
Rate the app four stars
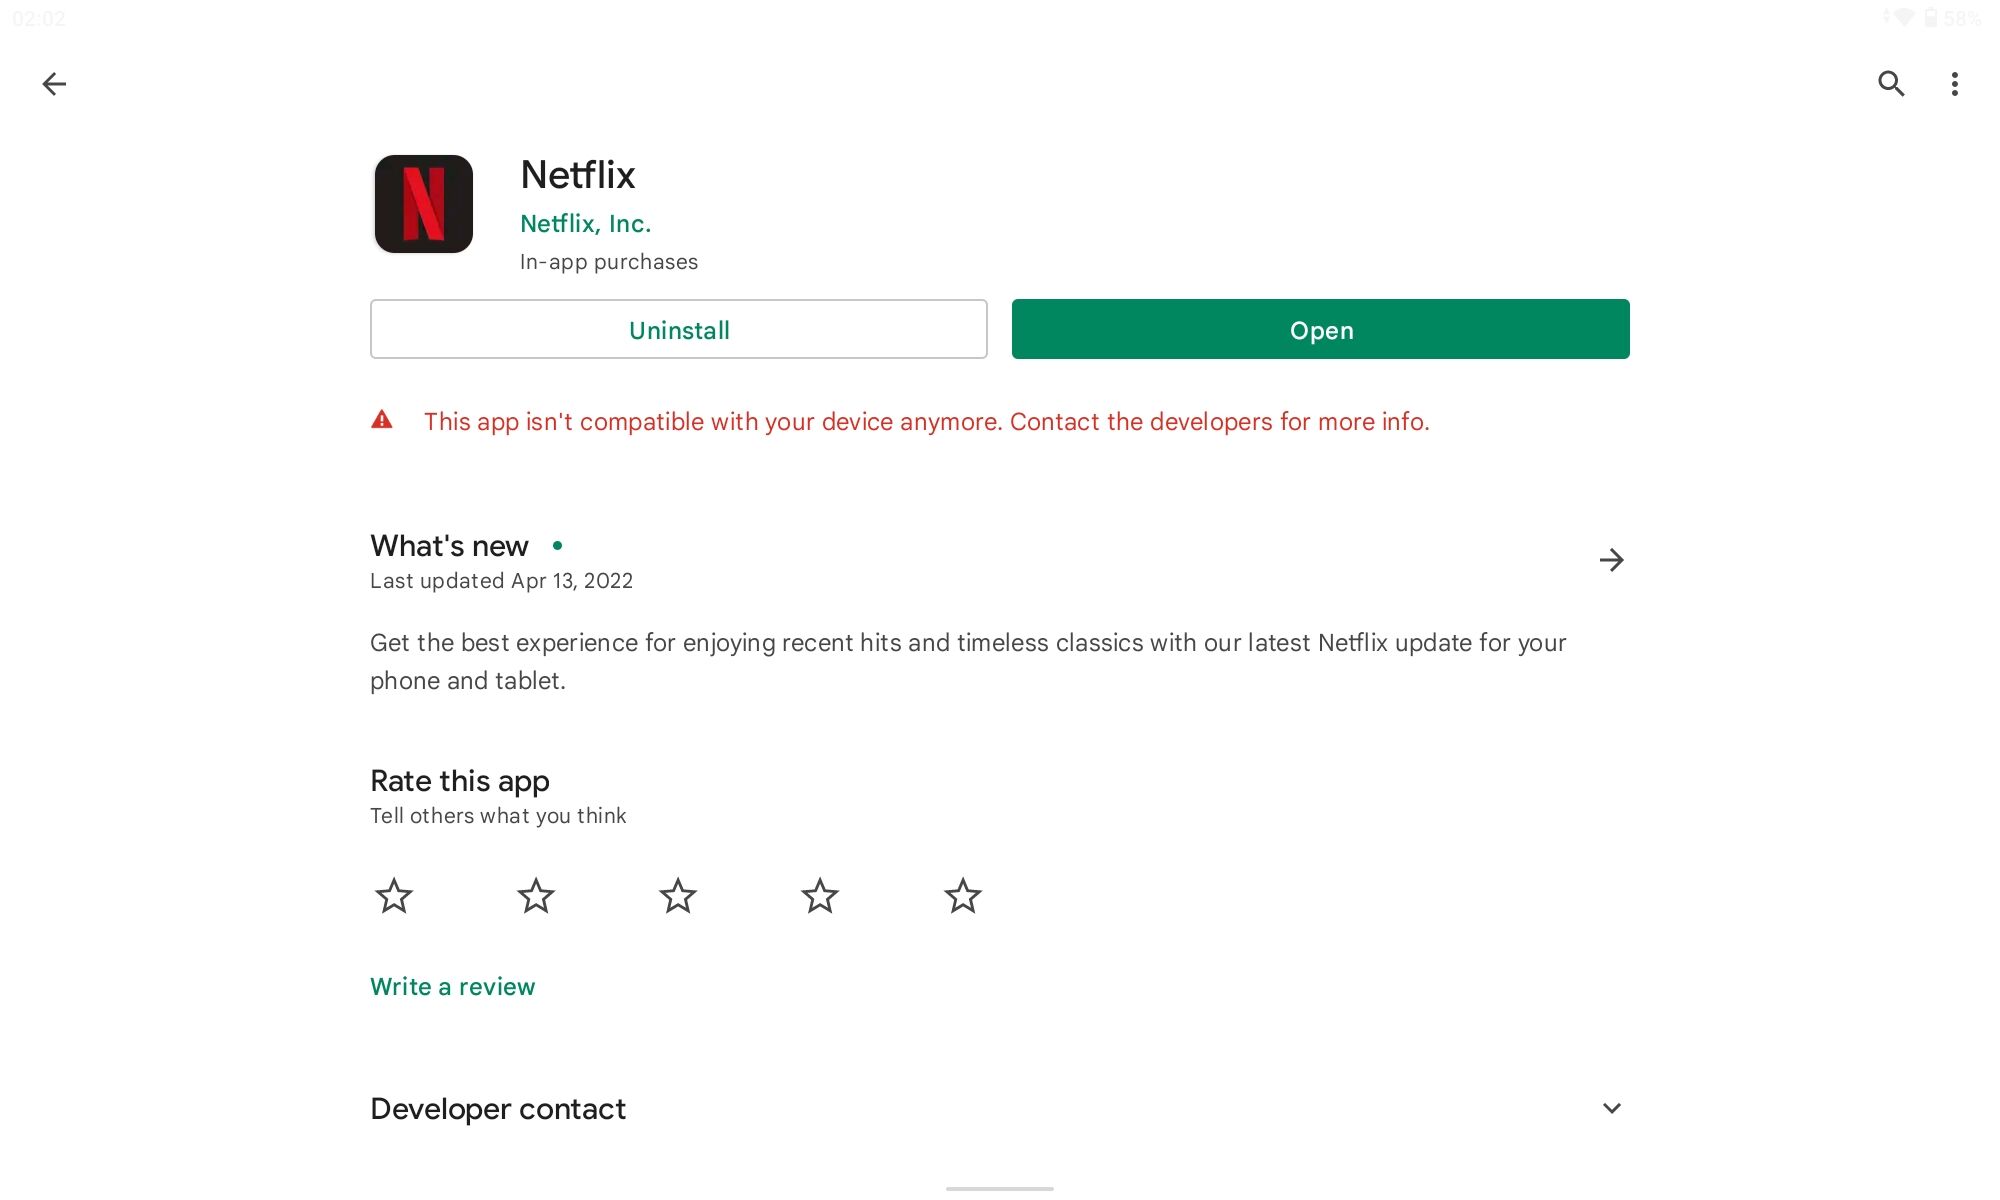820,896
